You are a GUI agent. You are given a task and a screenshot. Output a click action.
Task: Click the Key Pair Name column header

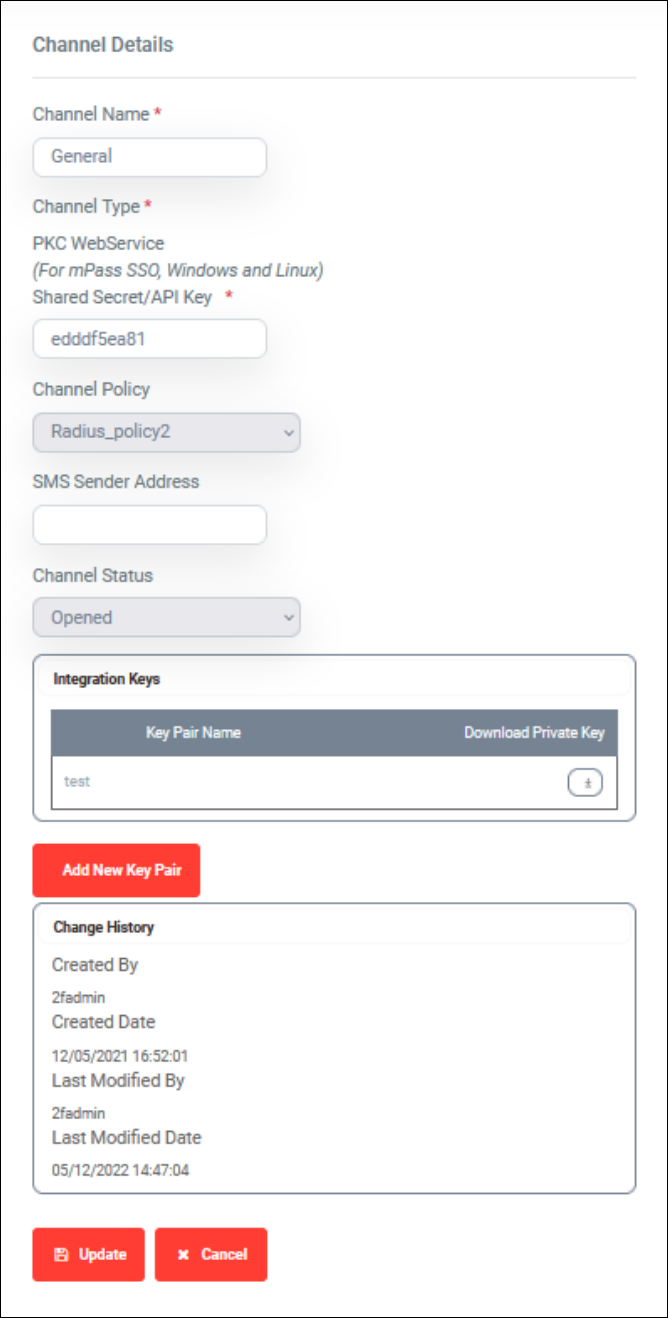coord(193,732)
